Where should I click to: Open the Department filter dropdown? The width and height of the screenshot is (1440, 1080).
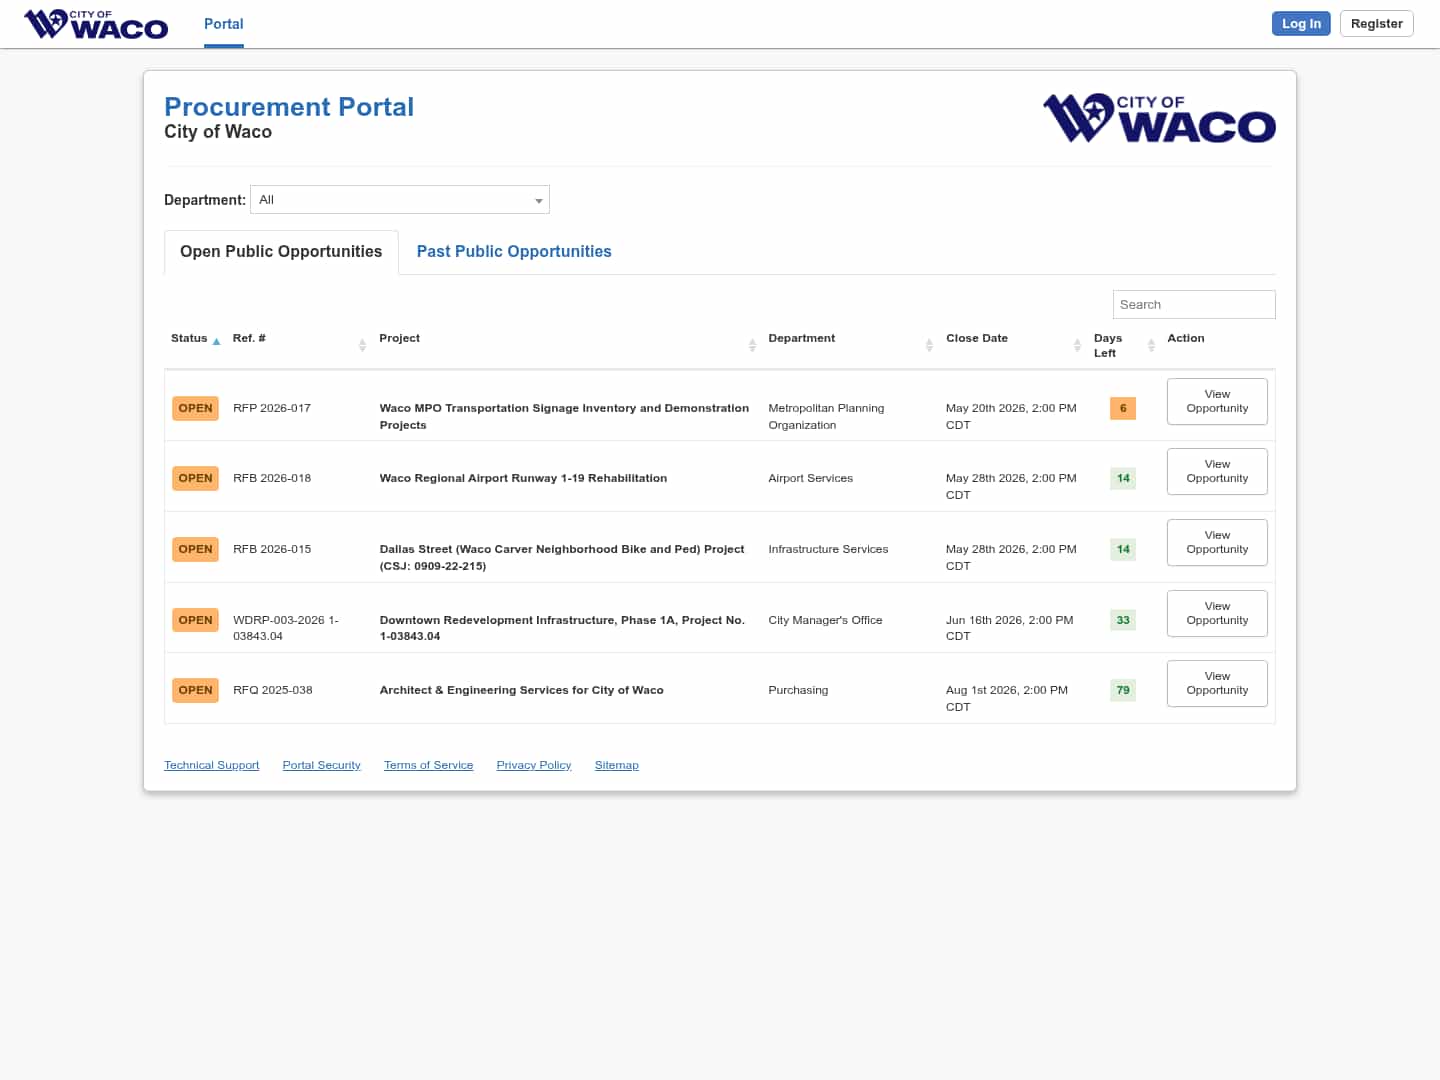click(400, 200)
